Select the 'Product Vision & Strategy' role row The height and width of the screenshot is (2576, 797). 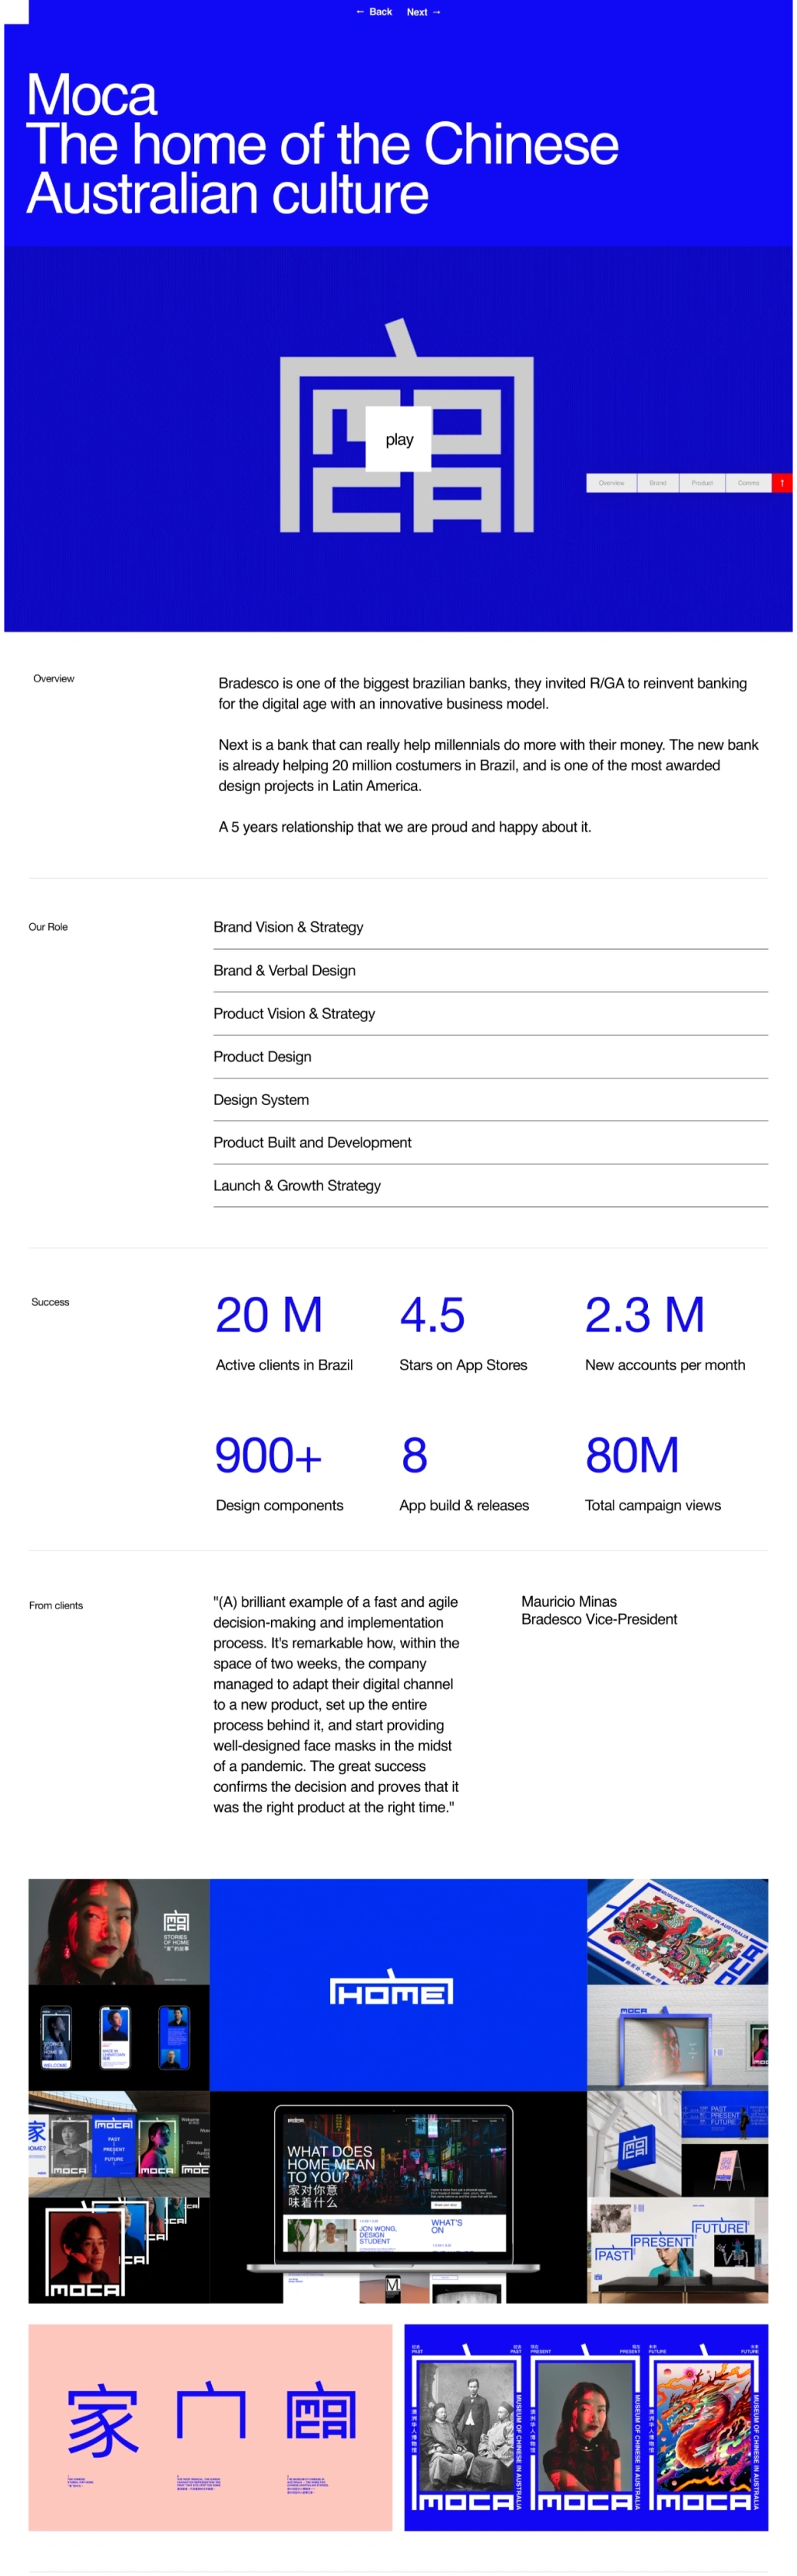click(490, 1013)
